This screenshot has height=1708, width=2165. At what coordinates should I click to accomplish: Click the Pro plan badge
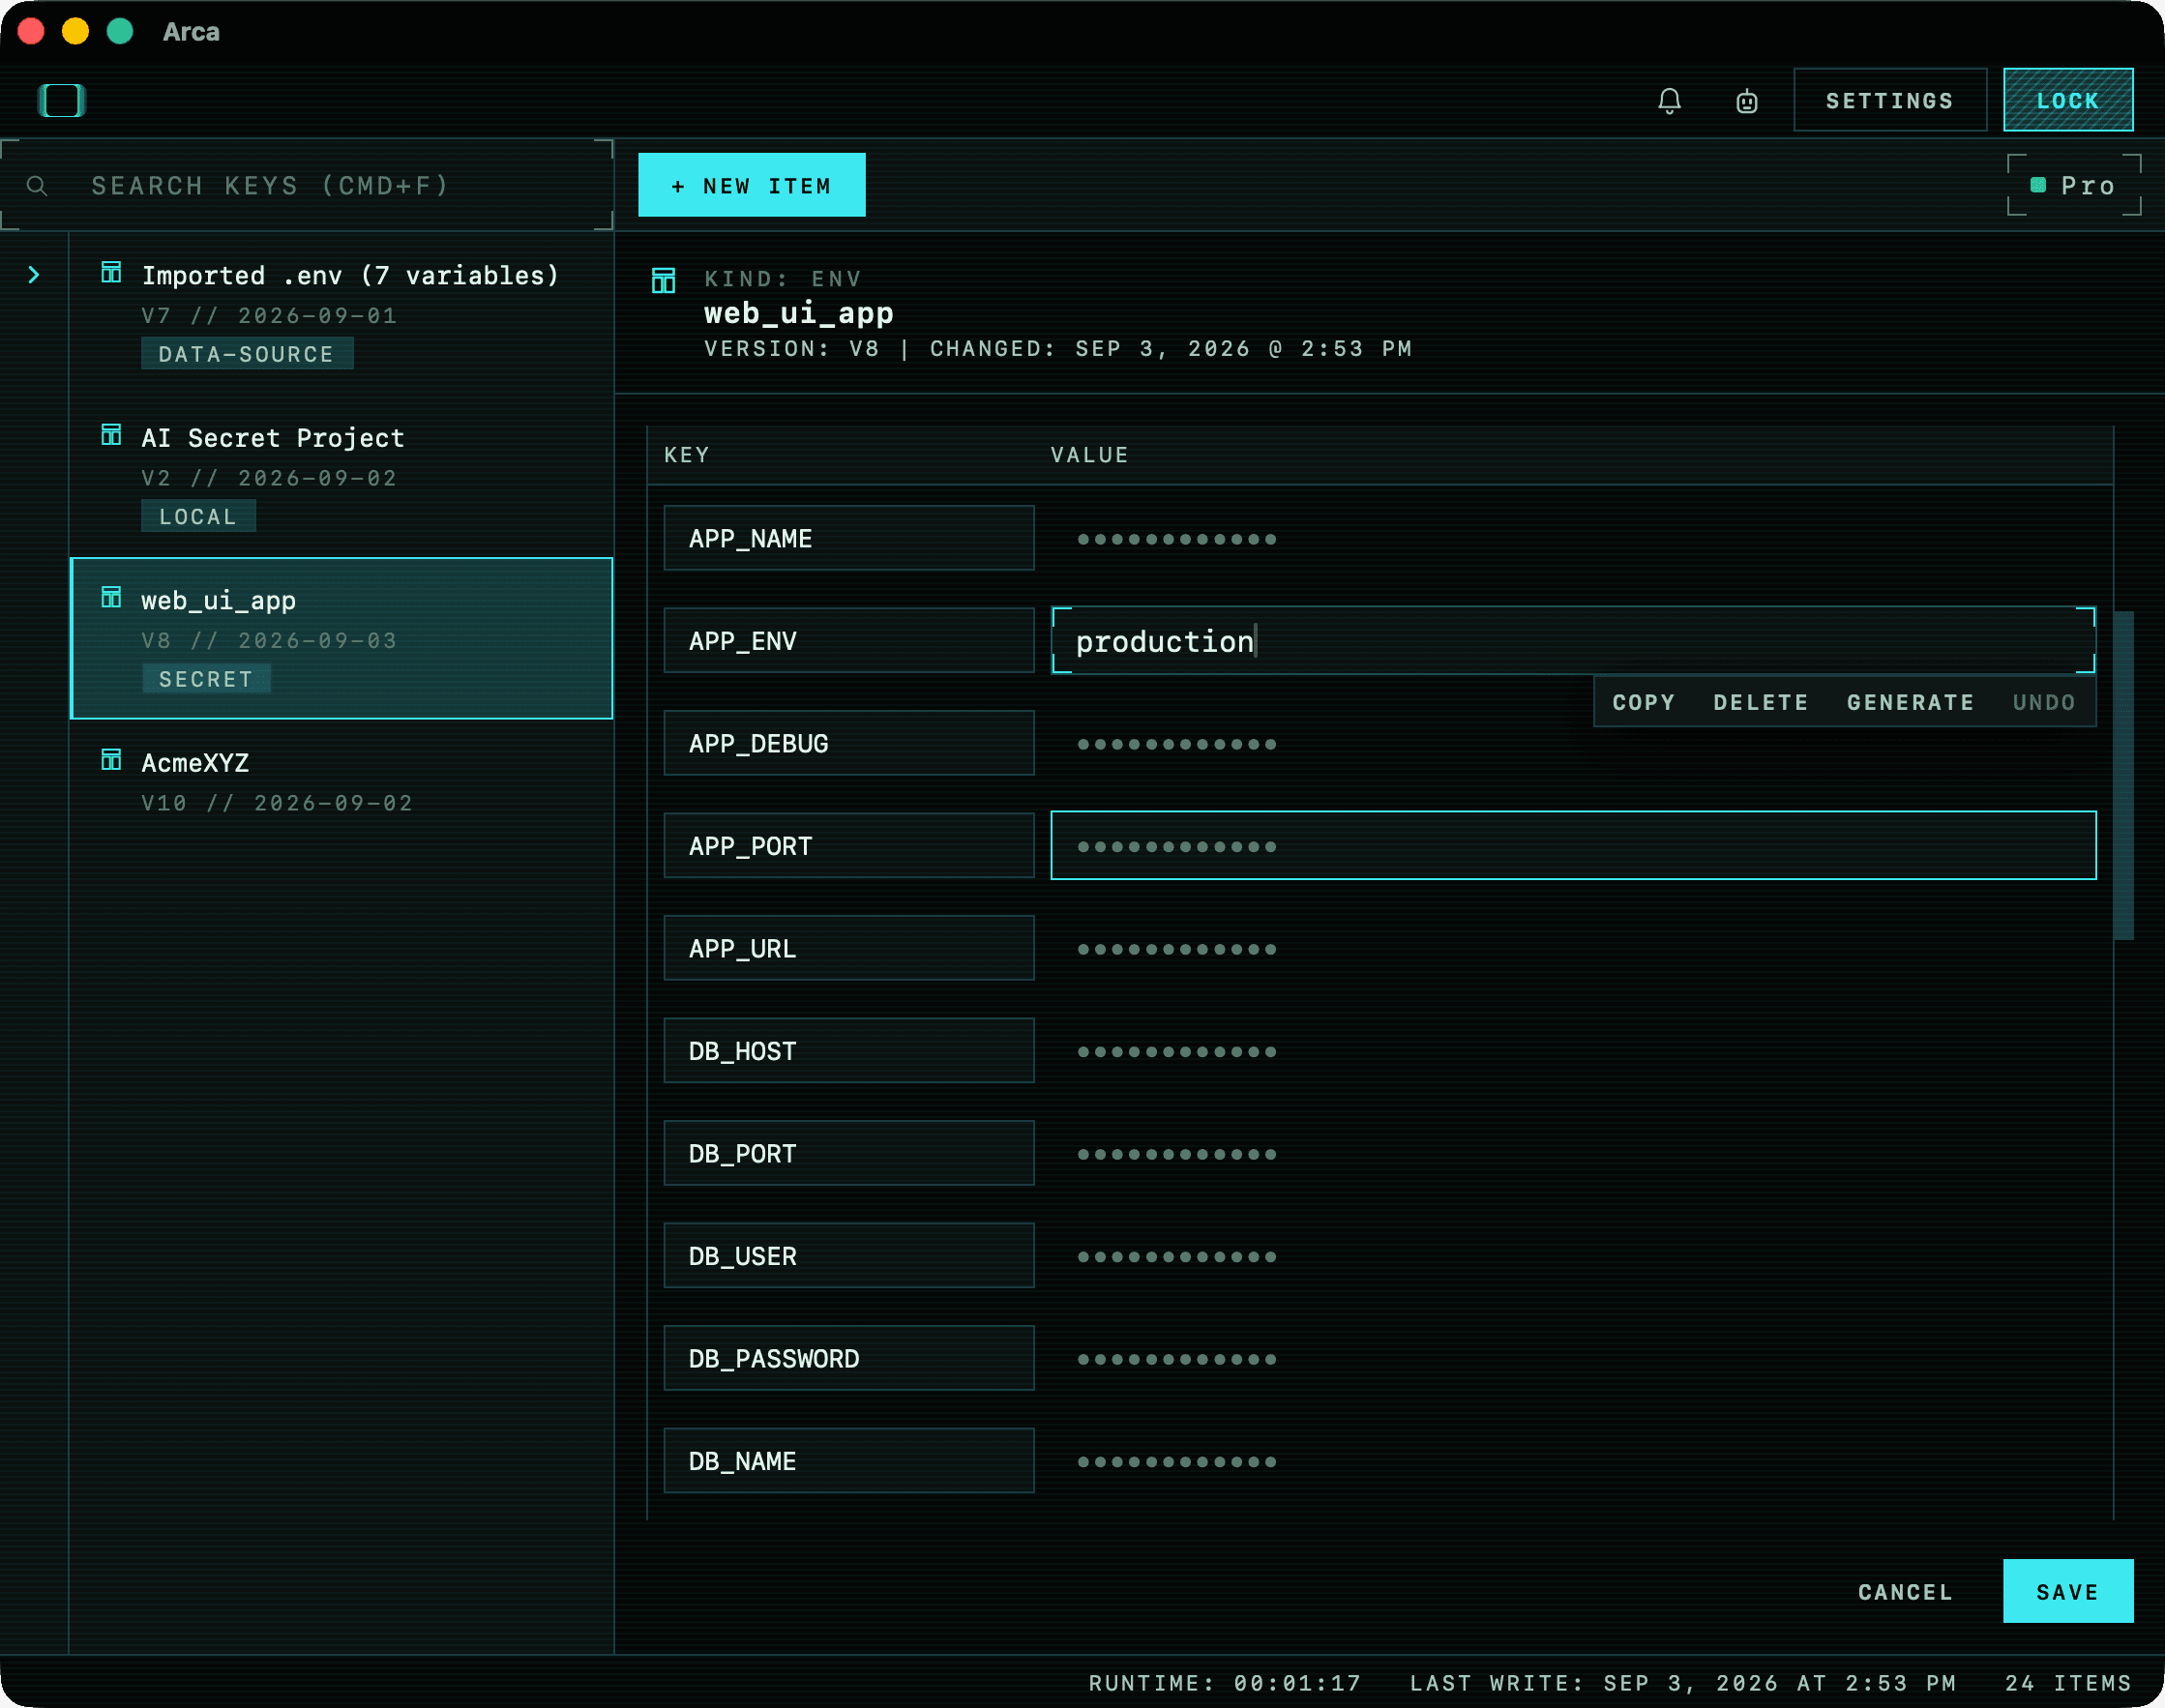2074,186
